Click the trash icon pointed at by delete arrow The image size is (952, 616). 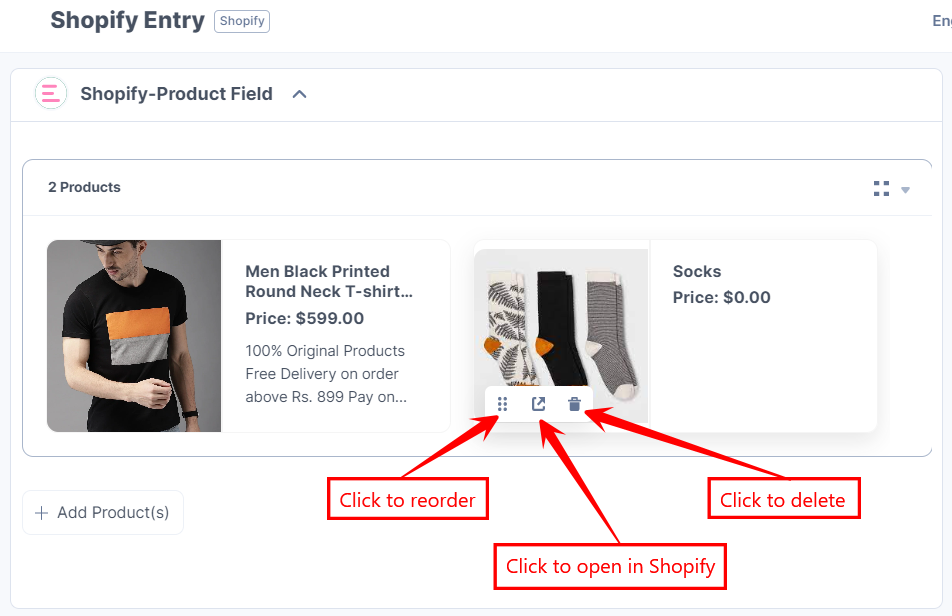coord(573,403)
